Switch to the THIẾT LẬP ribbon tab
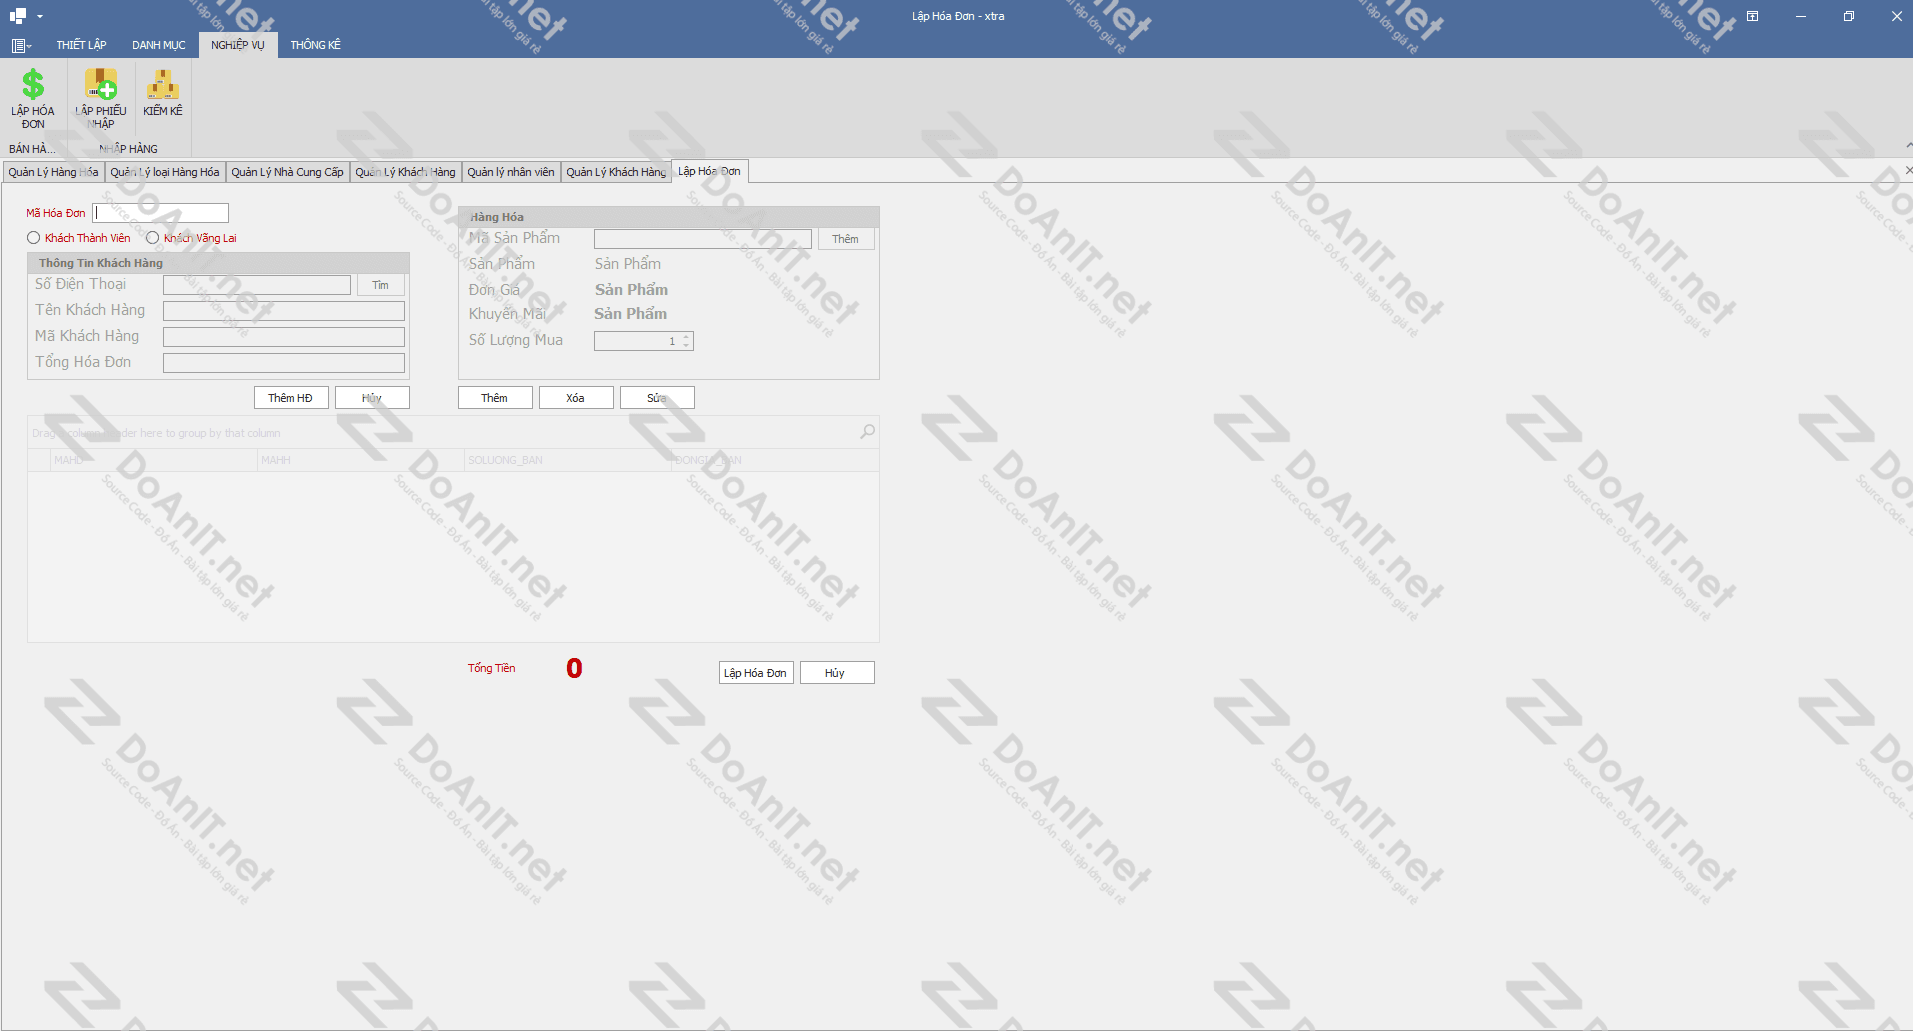1913x1031 pixels. [x=81, y=45]
